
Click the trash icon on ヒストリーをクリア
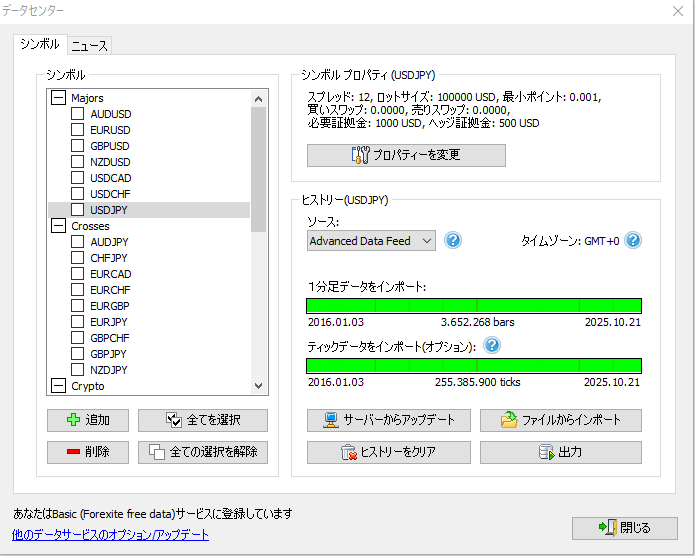coord(349,452)
